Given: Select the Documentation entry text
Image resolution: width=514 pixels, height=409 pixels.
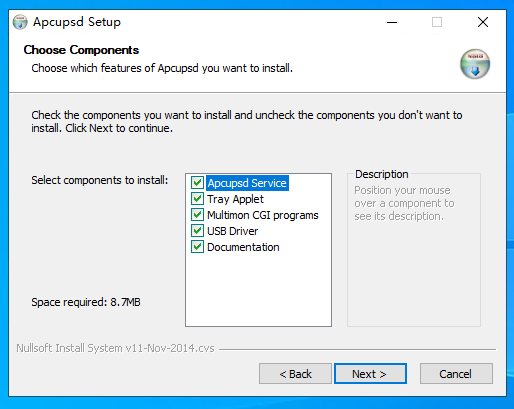Looking at the screenshot, I should pyautogui.click(x=243, y=247).
